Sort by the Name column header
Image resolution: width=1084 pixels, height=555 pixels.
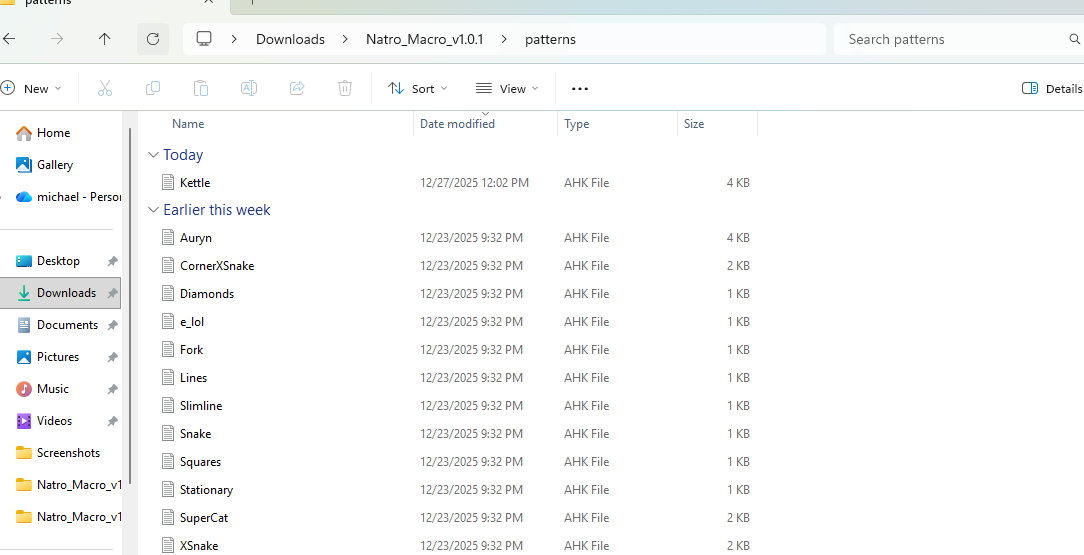188,124
